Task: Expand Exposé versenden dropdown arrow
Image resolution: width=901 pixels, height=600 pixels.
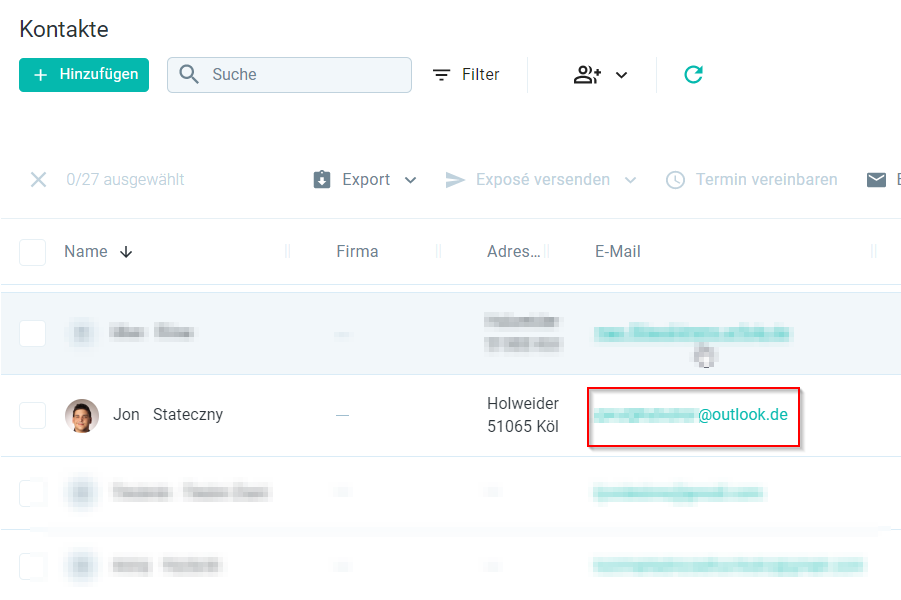Action: tap(630, 180)
